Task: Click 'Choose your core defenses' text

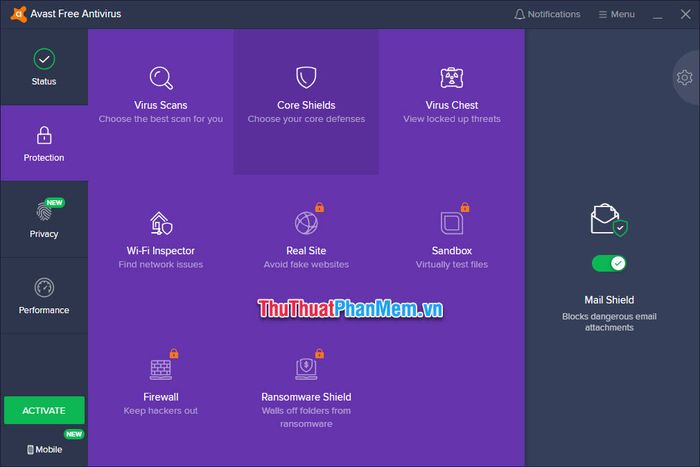Action: click(x=306, y=119)
